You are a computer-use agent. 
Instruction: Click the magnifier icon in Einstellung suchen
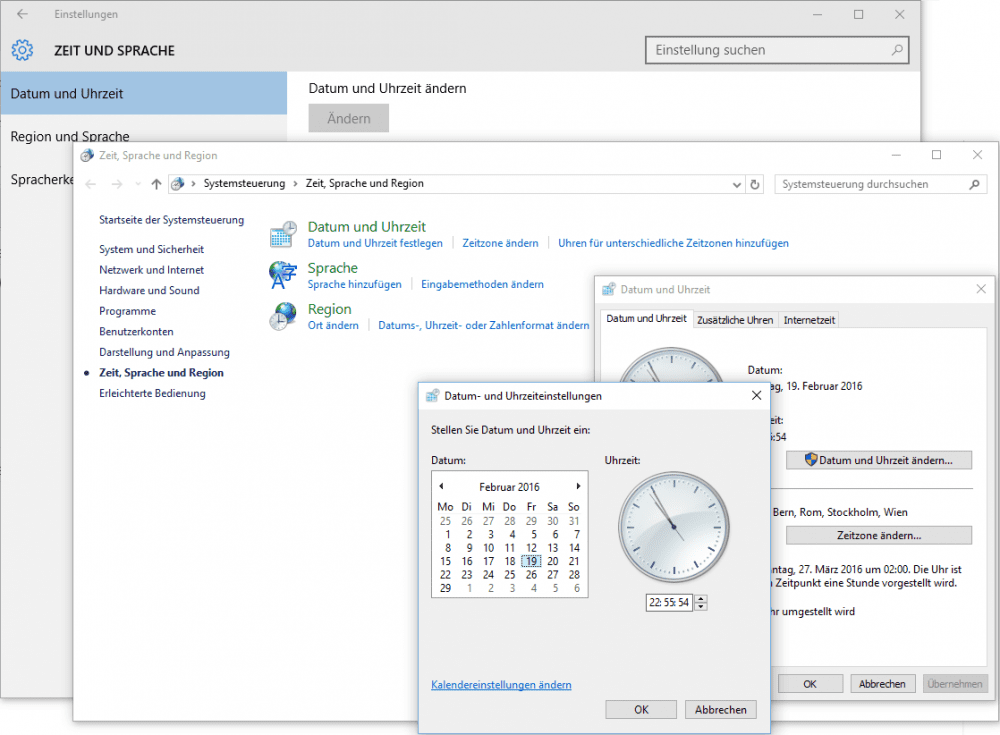[x=898, y=49]
